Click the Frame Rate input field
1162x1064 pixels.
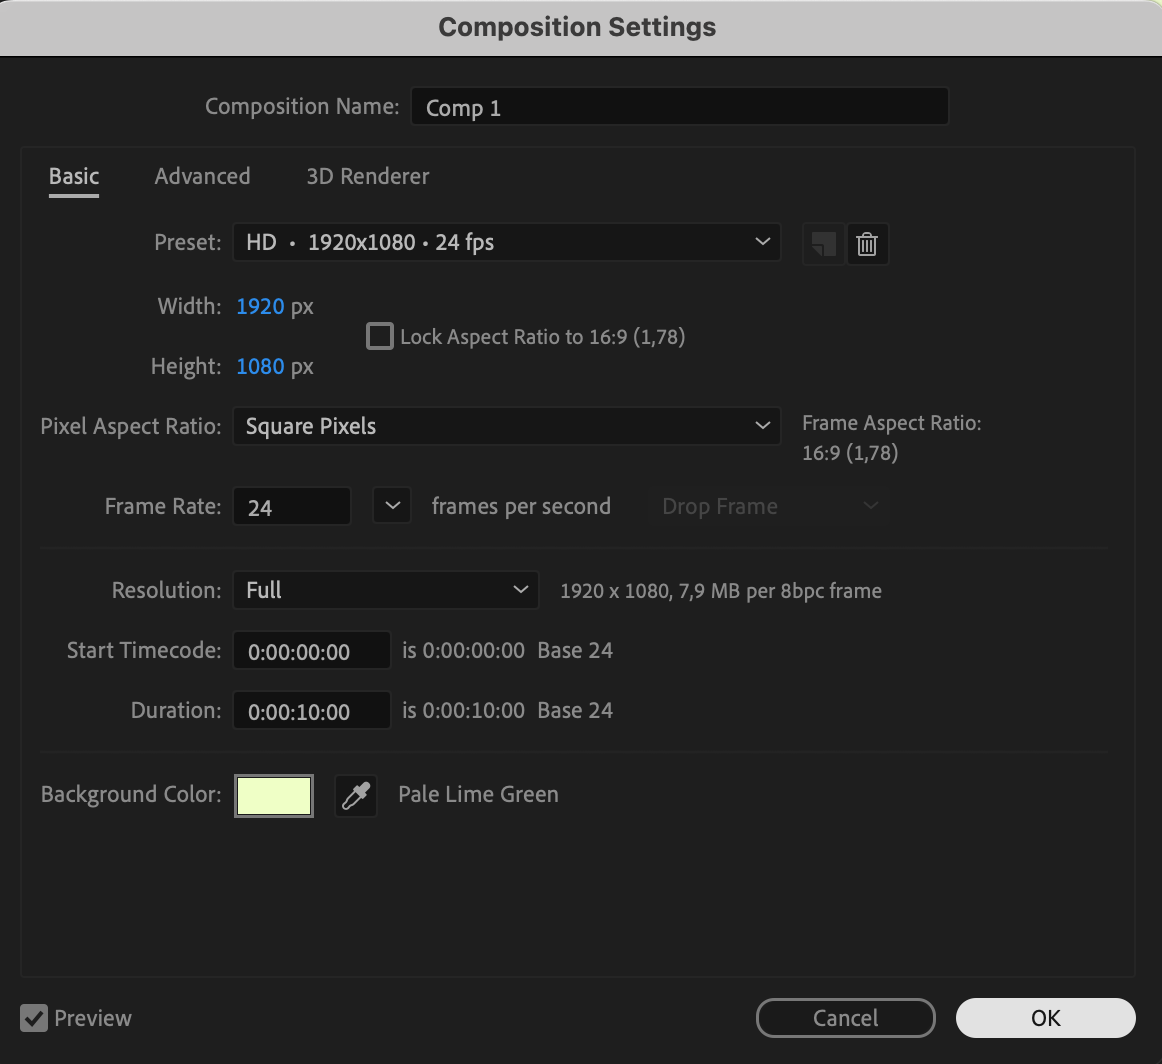[291, 507]
